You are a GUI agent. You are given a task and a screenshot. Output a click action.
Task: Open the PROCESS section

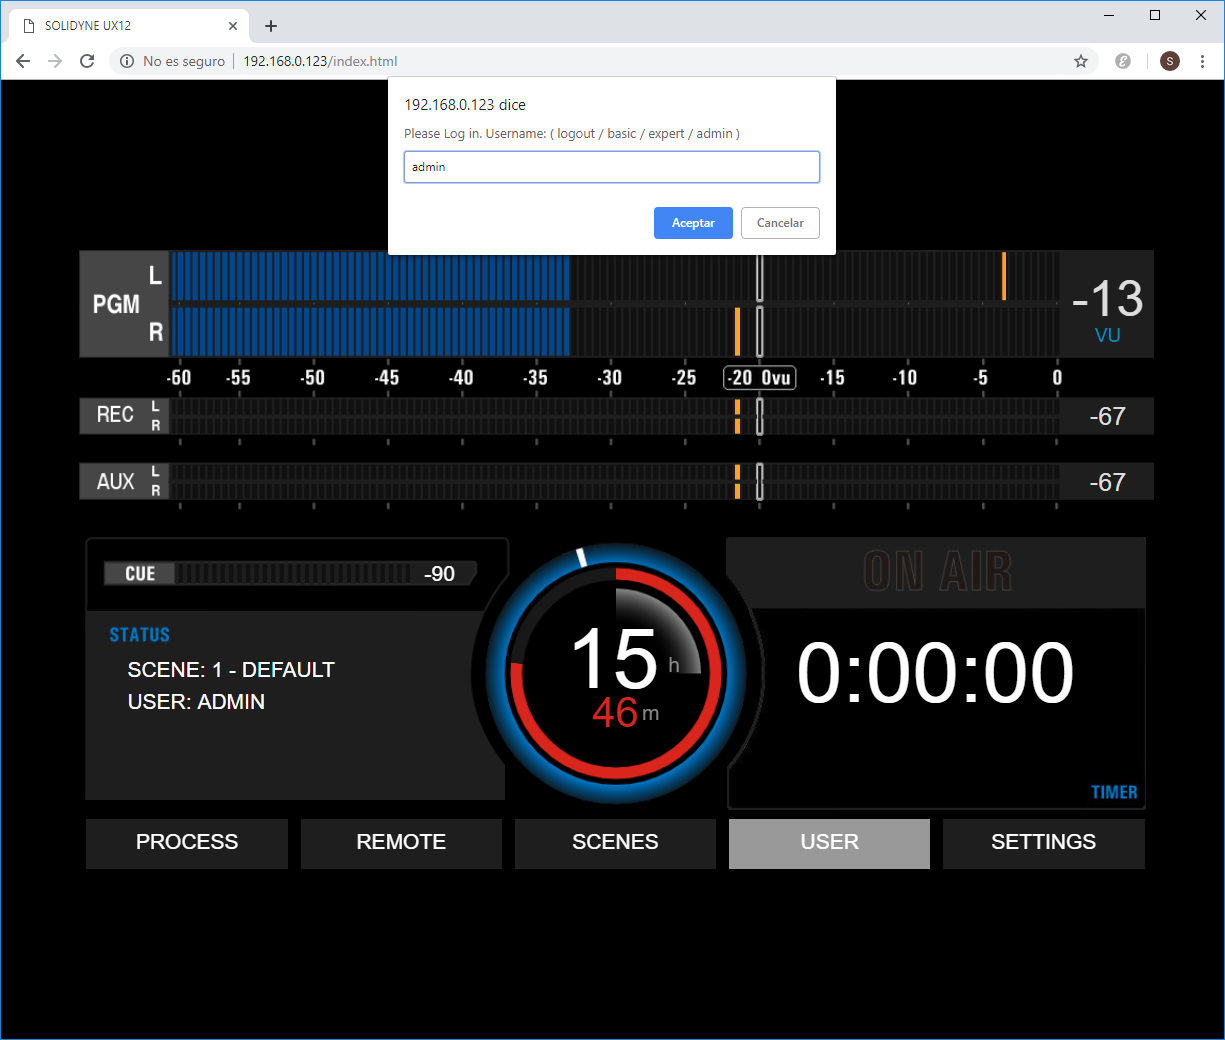pyautogui.click(x=187, y=843)
